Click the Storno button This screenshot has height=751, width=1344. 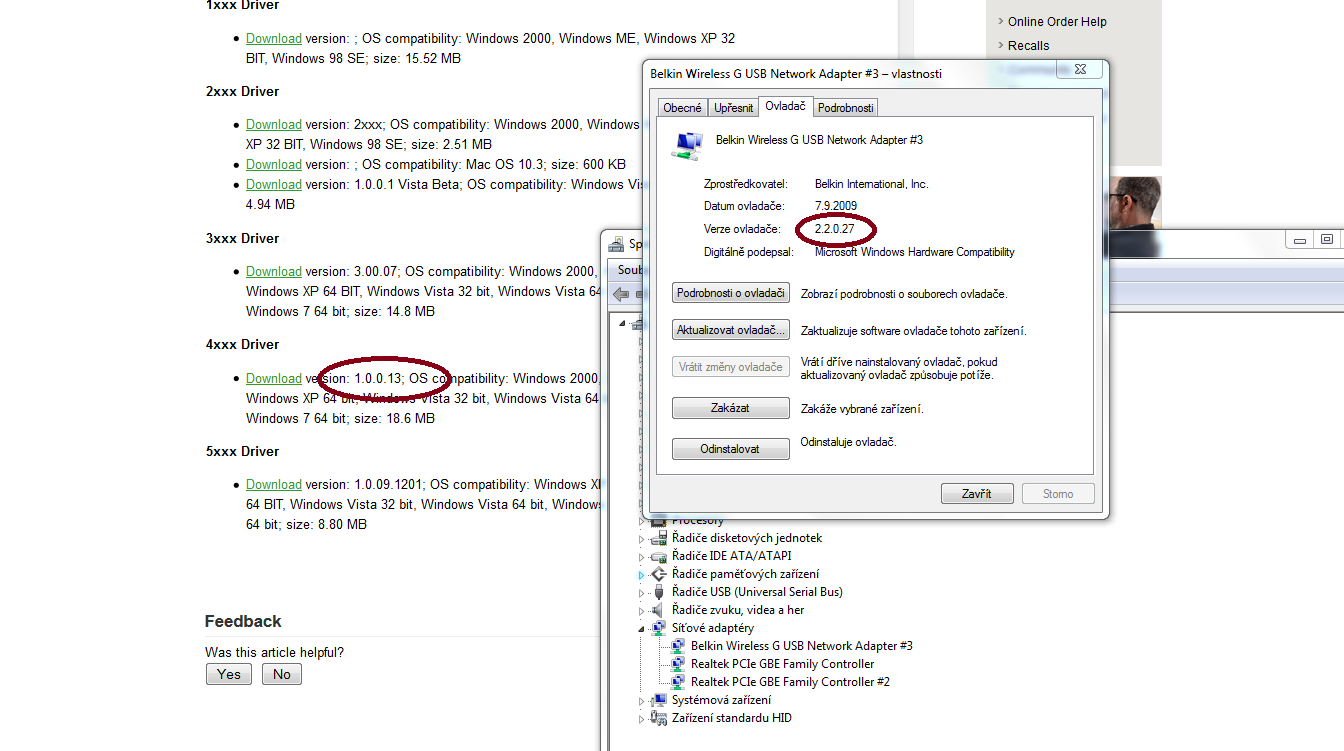tap(1058, 493)
